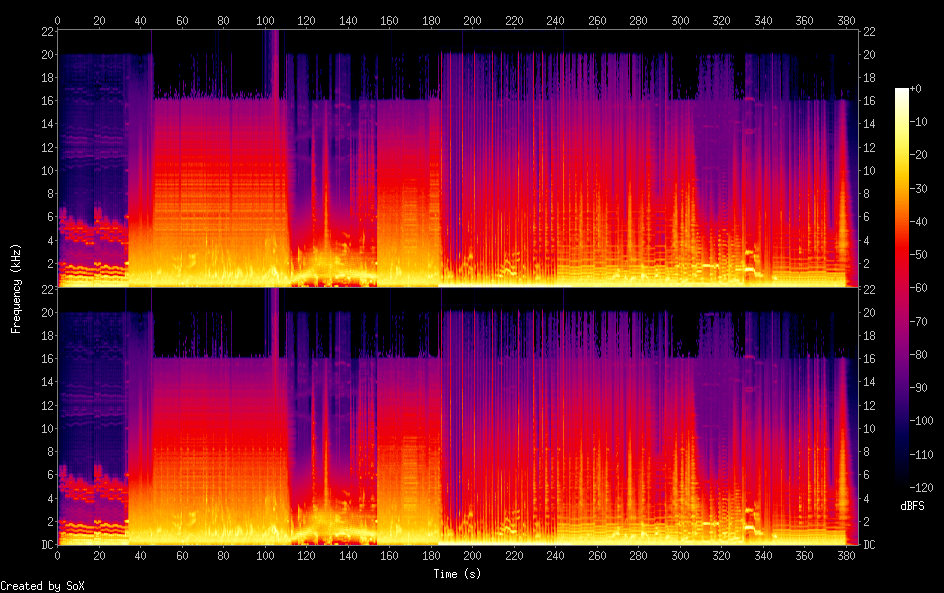Viewport: 944px width, 593px height.
Task: Click the "-100" color scale label
Action: coord(921,421)
